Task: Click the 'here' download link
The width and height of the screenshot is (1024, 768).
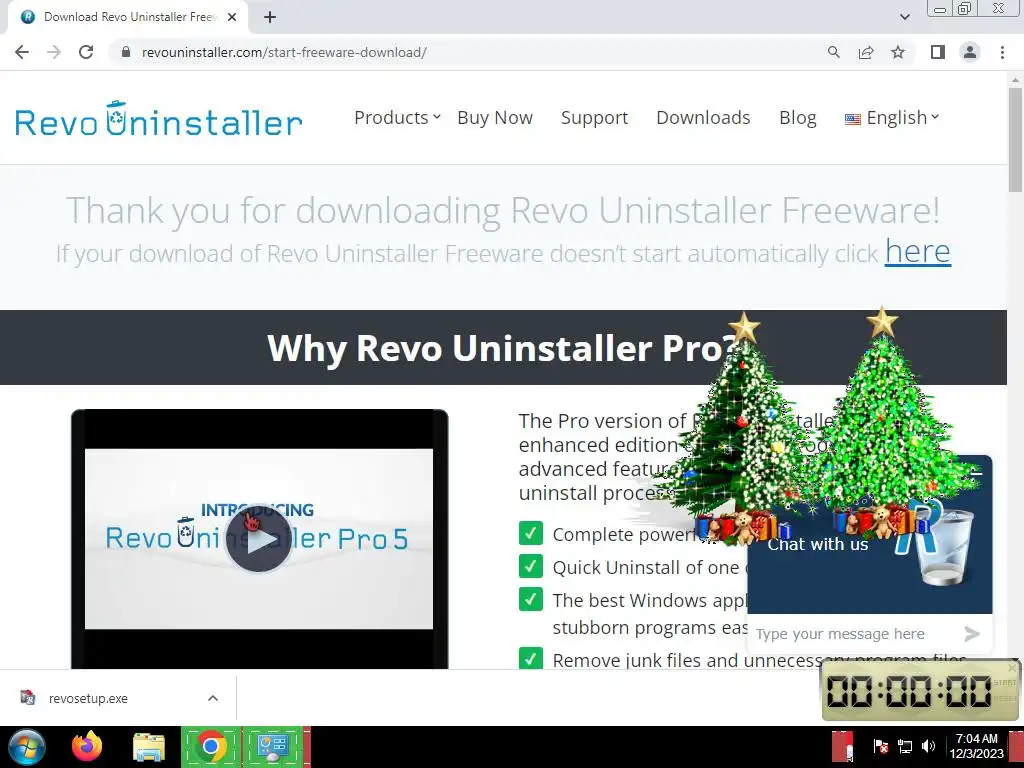Action: [918, 251]
